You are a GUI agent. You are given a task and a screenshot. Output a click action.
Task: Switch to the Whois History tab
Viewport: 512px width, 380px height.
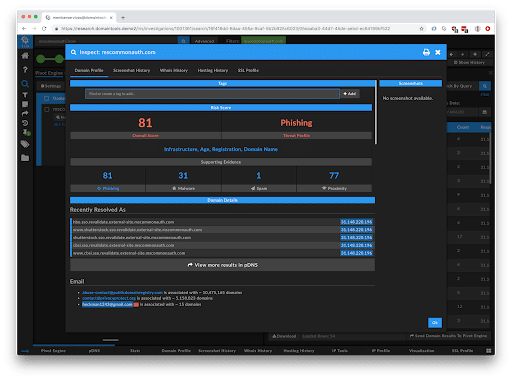point(174,70)
